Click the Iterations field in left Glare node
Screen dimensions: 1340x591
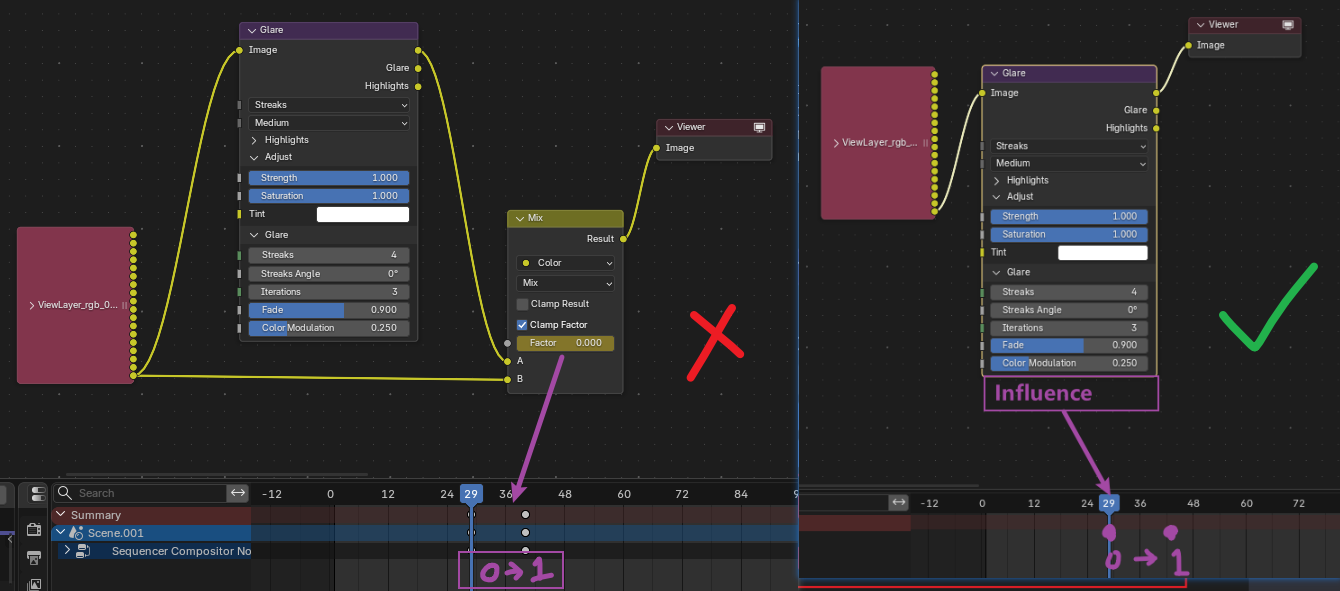tap(329, 292)
